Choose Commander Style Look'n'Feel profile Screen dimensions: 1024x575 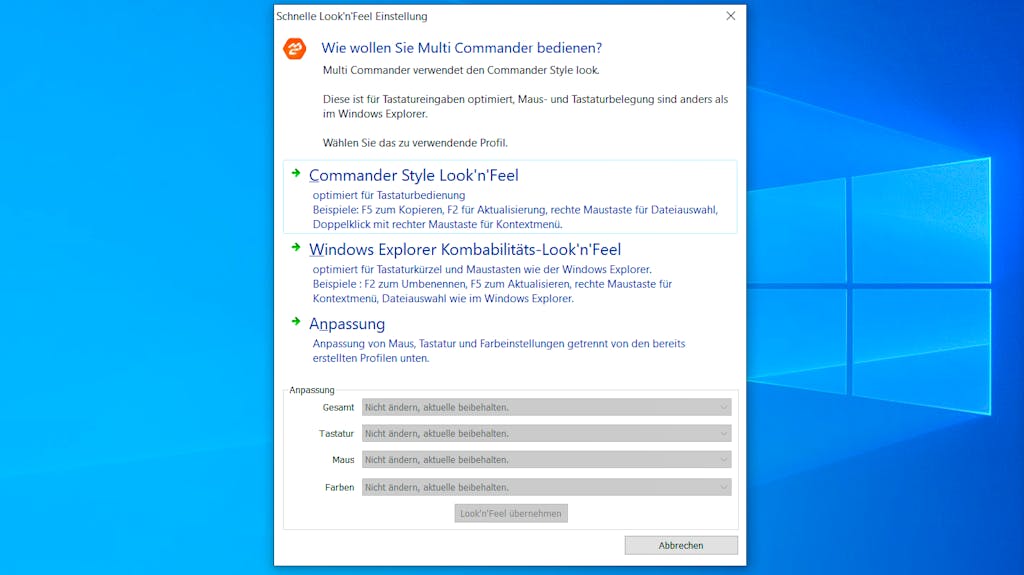[510, 197]
